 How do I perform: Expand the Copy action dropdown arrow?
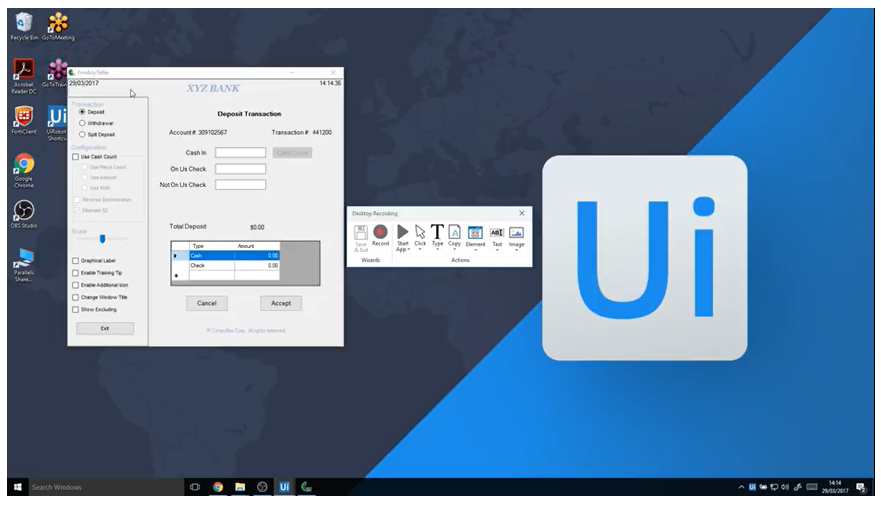pyautogui.click(x=455, y=249)
